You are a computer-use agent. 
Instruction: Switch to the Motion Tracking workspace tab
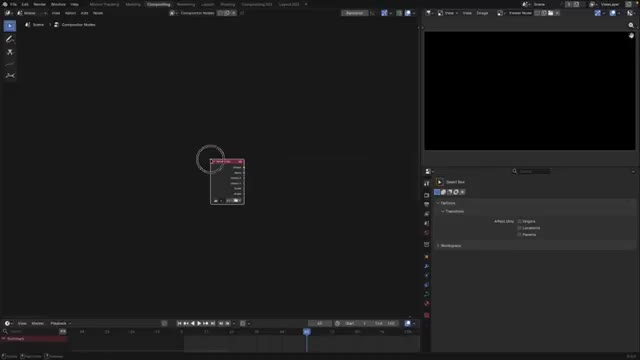(x=104, y=4)
